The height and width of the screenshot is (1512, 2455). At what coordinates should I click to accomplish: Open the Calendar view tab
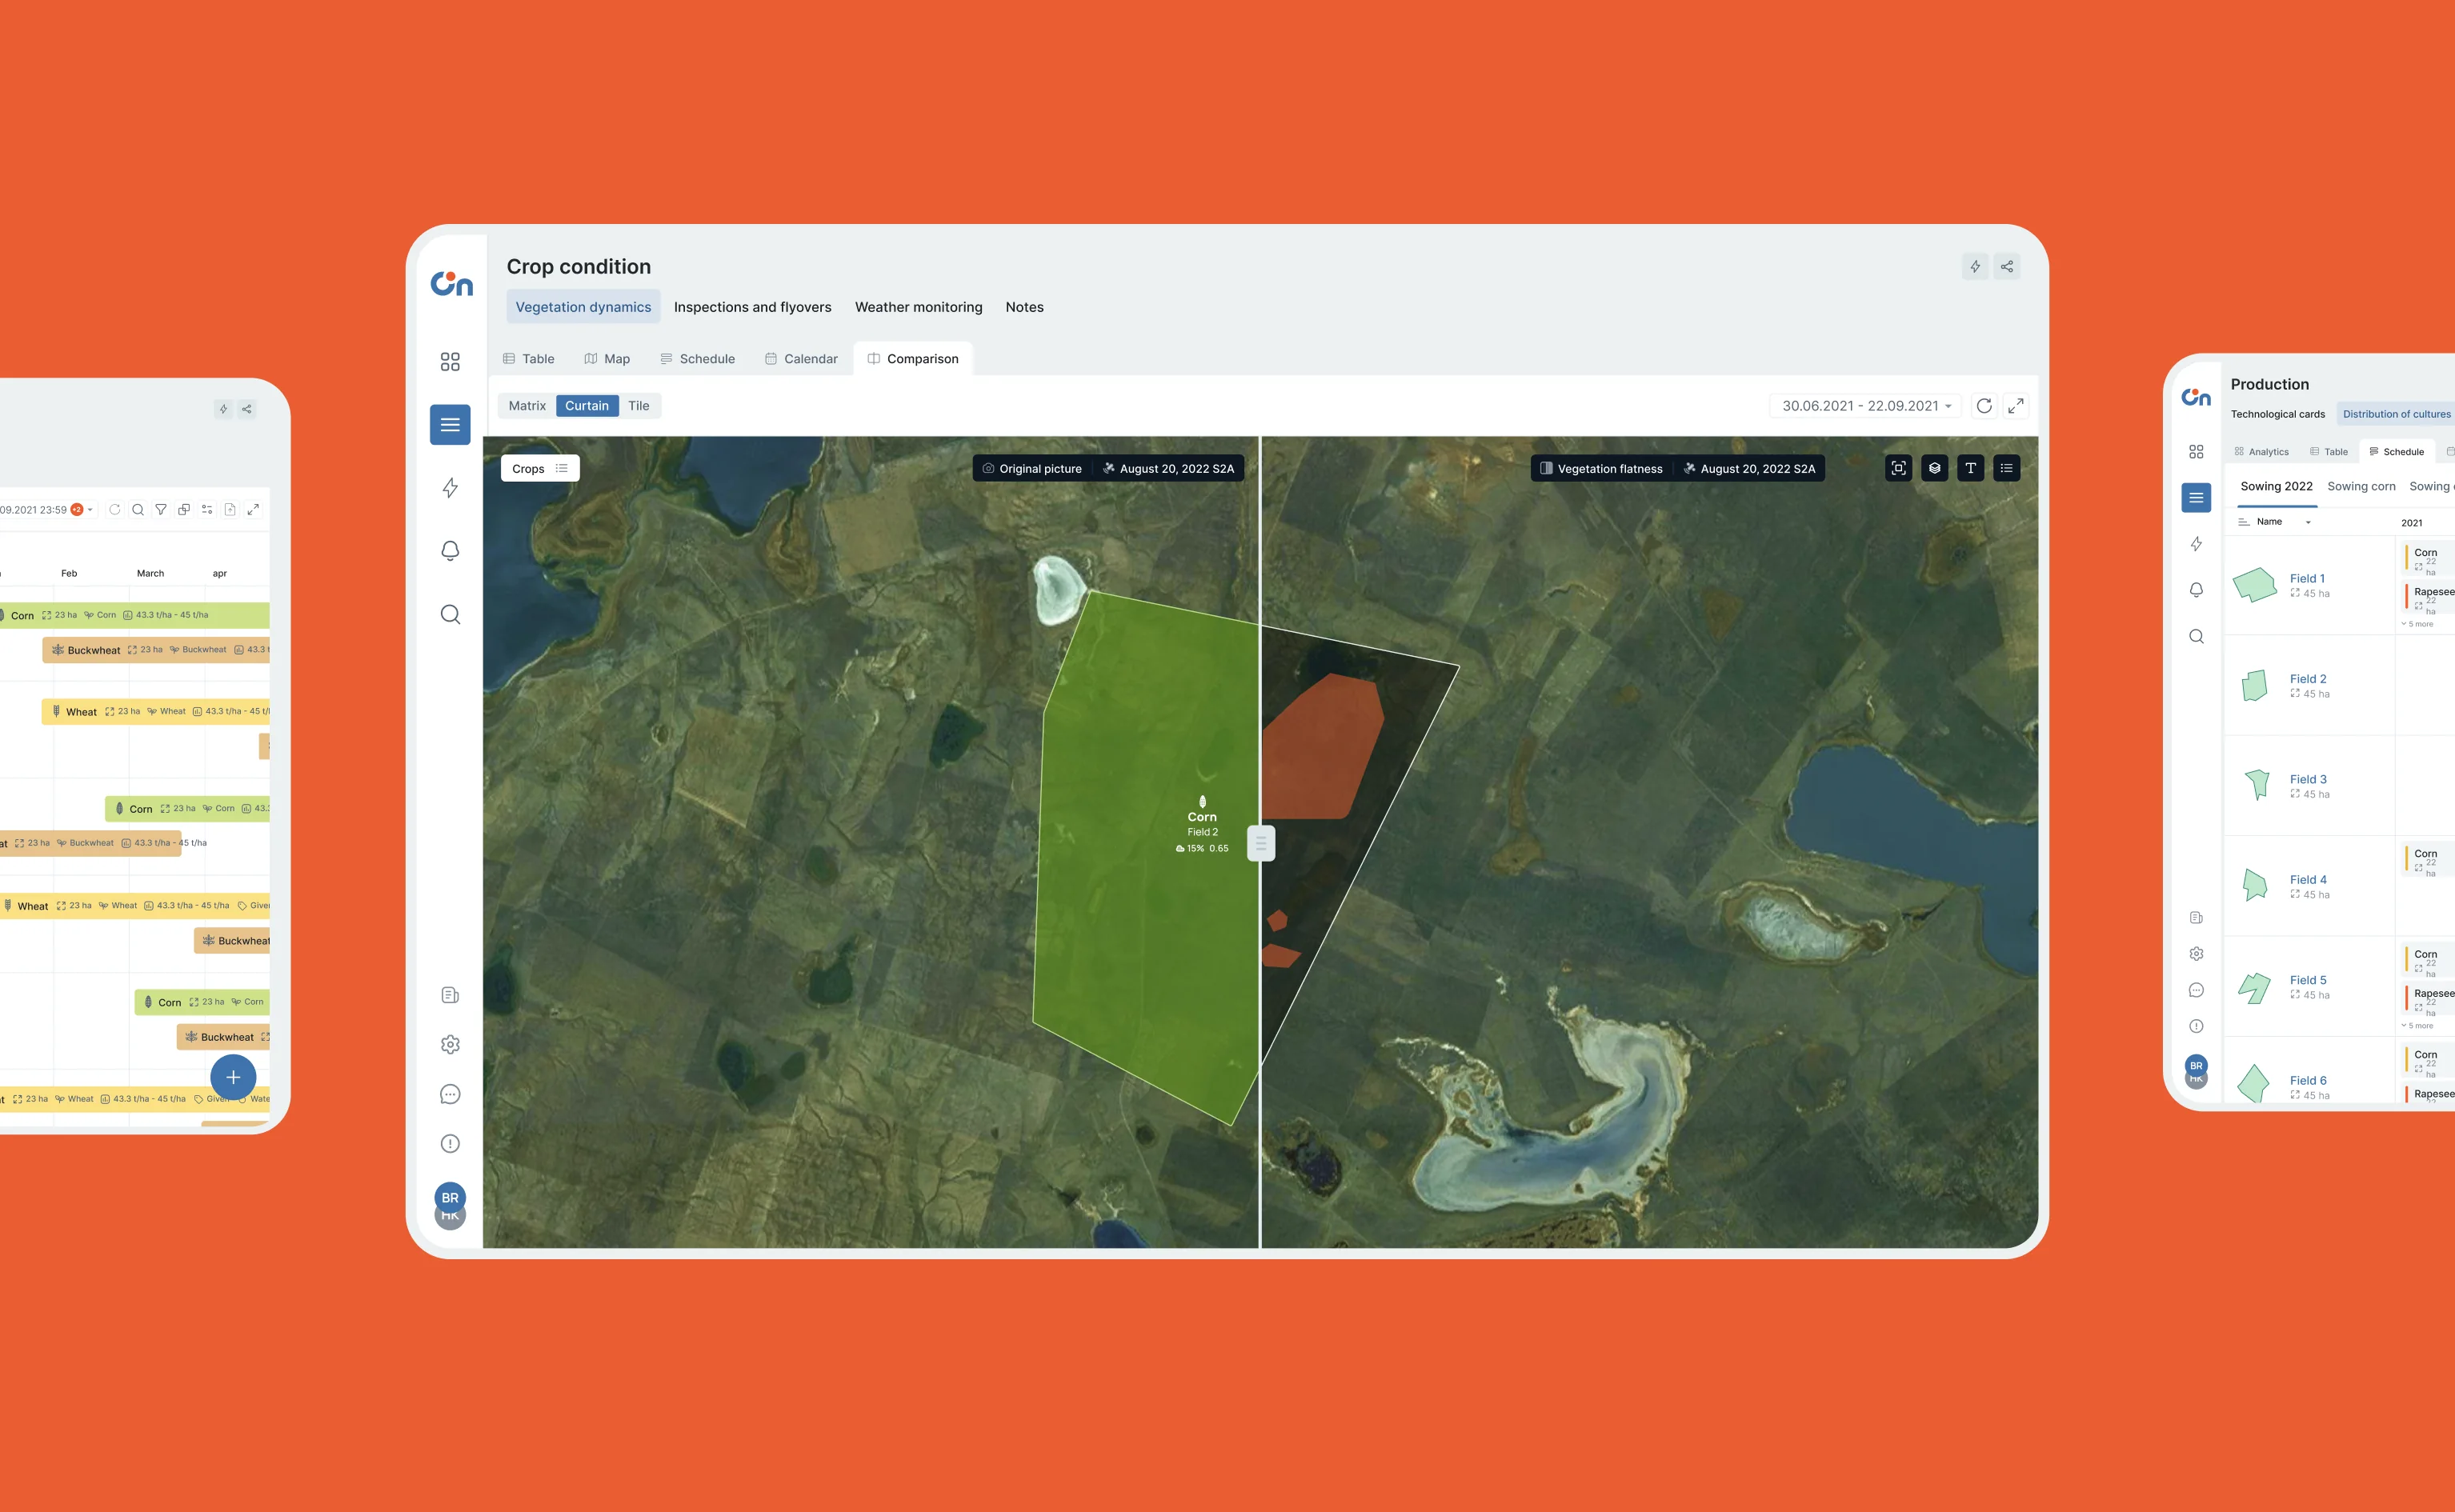pos(801,359)
